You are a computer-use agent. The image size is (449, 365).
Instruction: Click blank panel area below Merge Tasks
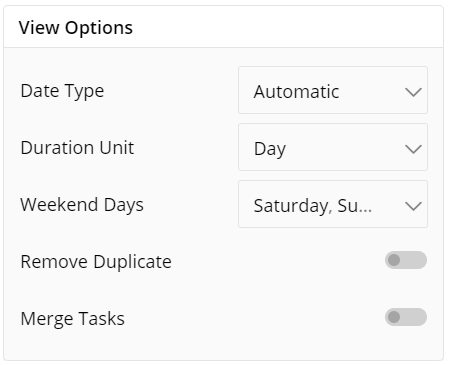(x=223, y=345)
